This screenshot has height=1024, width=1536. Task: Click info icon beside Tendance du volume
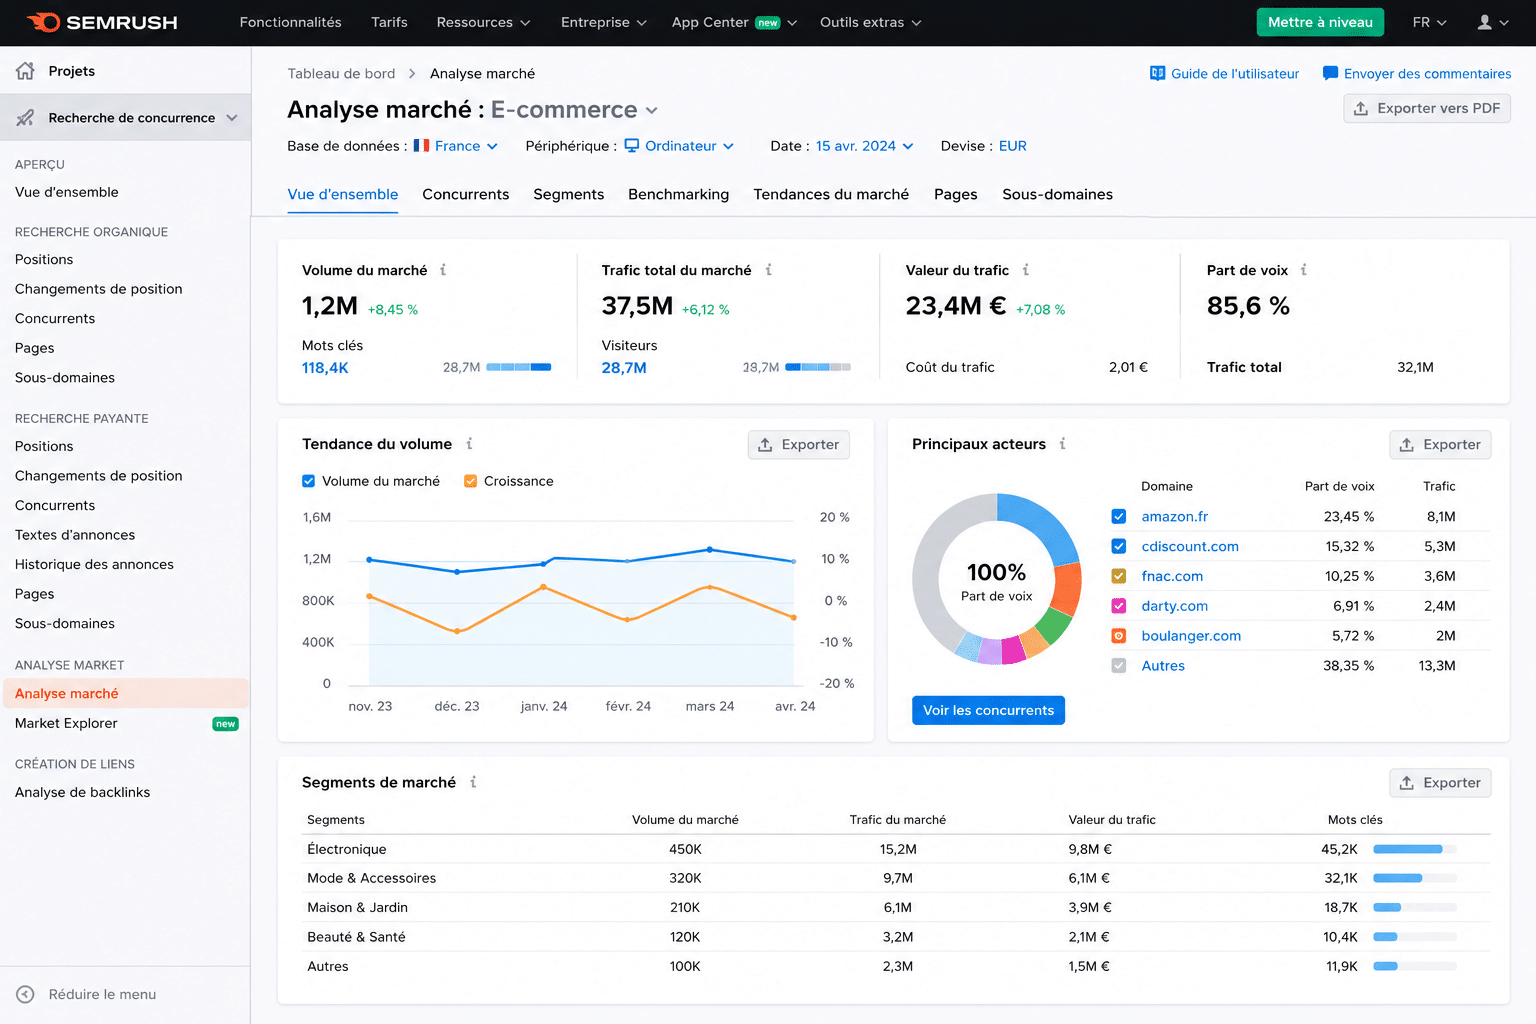pos(469,444)
